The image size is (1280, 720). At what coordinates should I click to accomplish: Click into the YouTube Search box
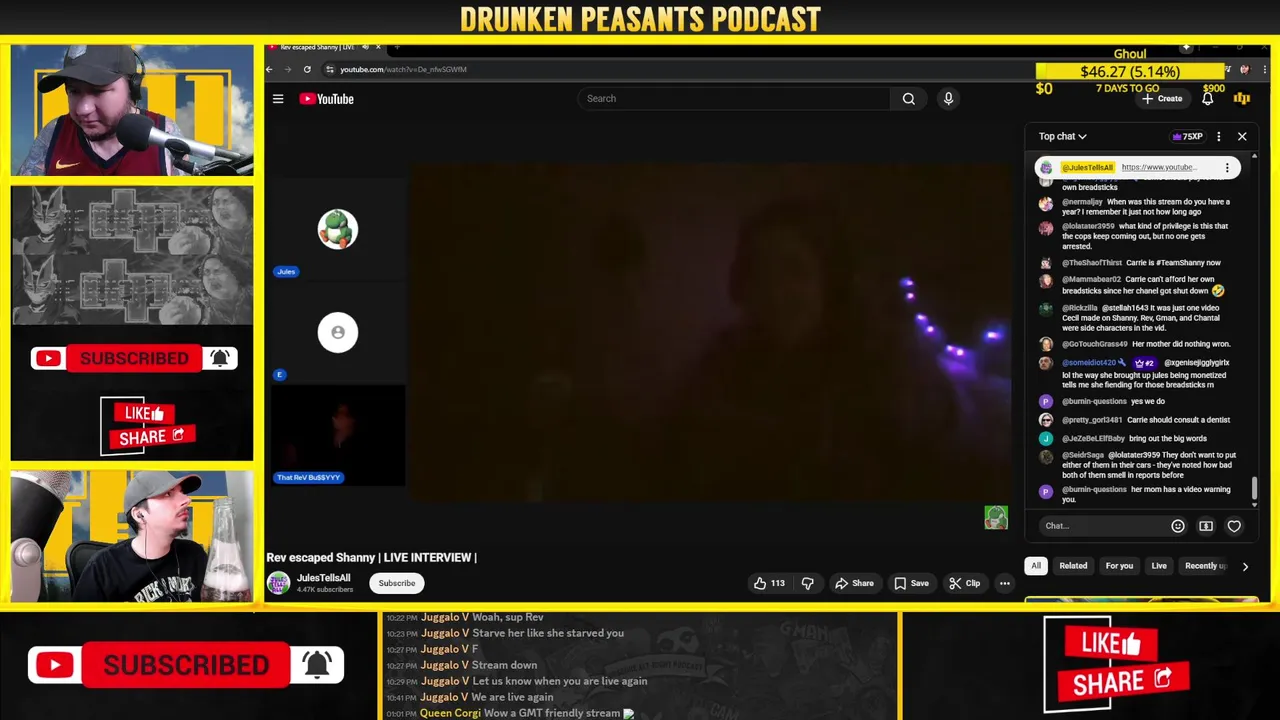coord(733,98)
